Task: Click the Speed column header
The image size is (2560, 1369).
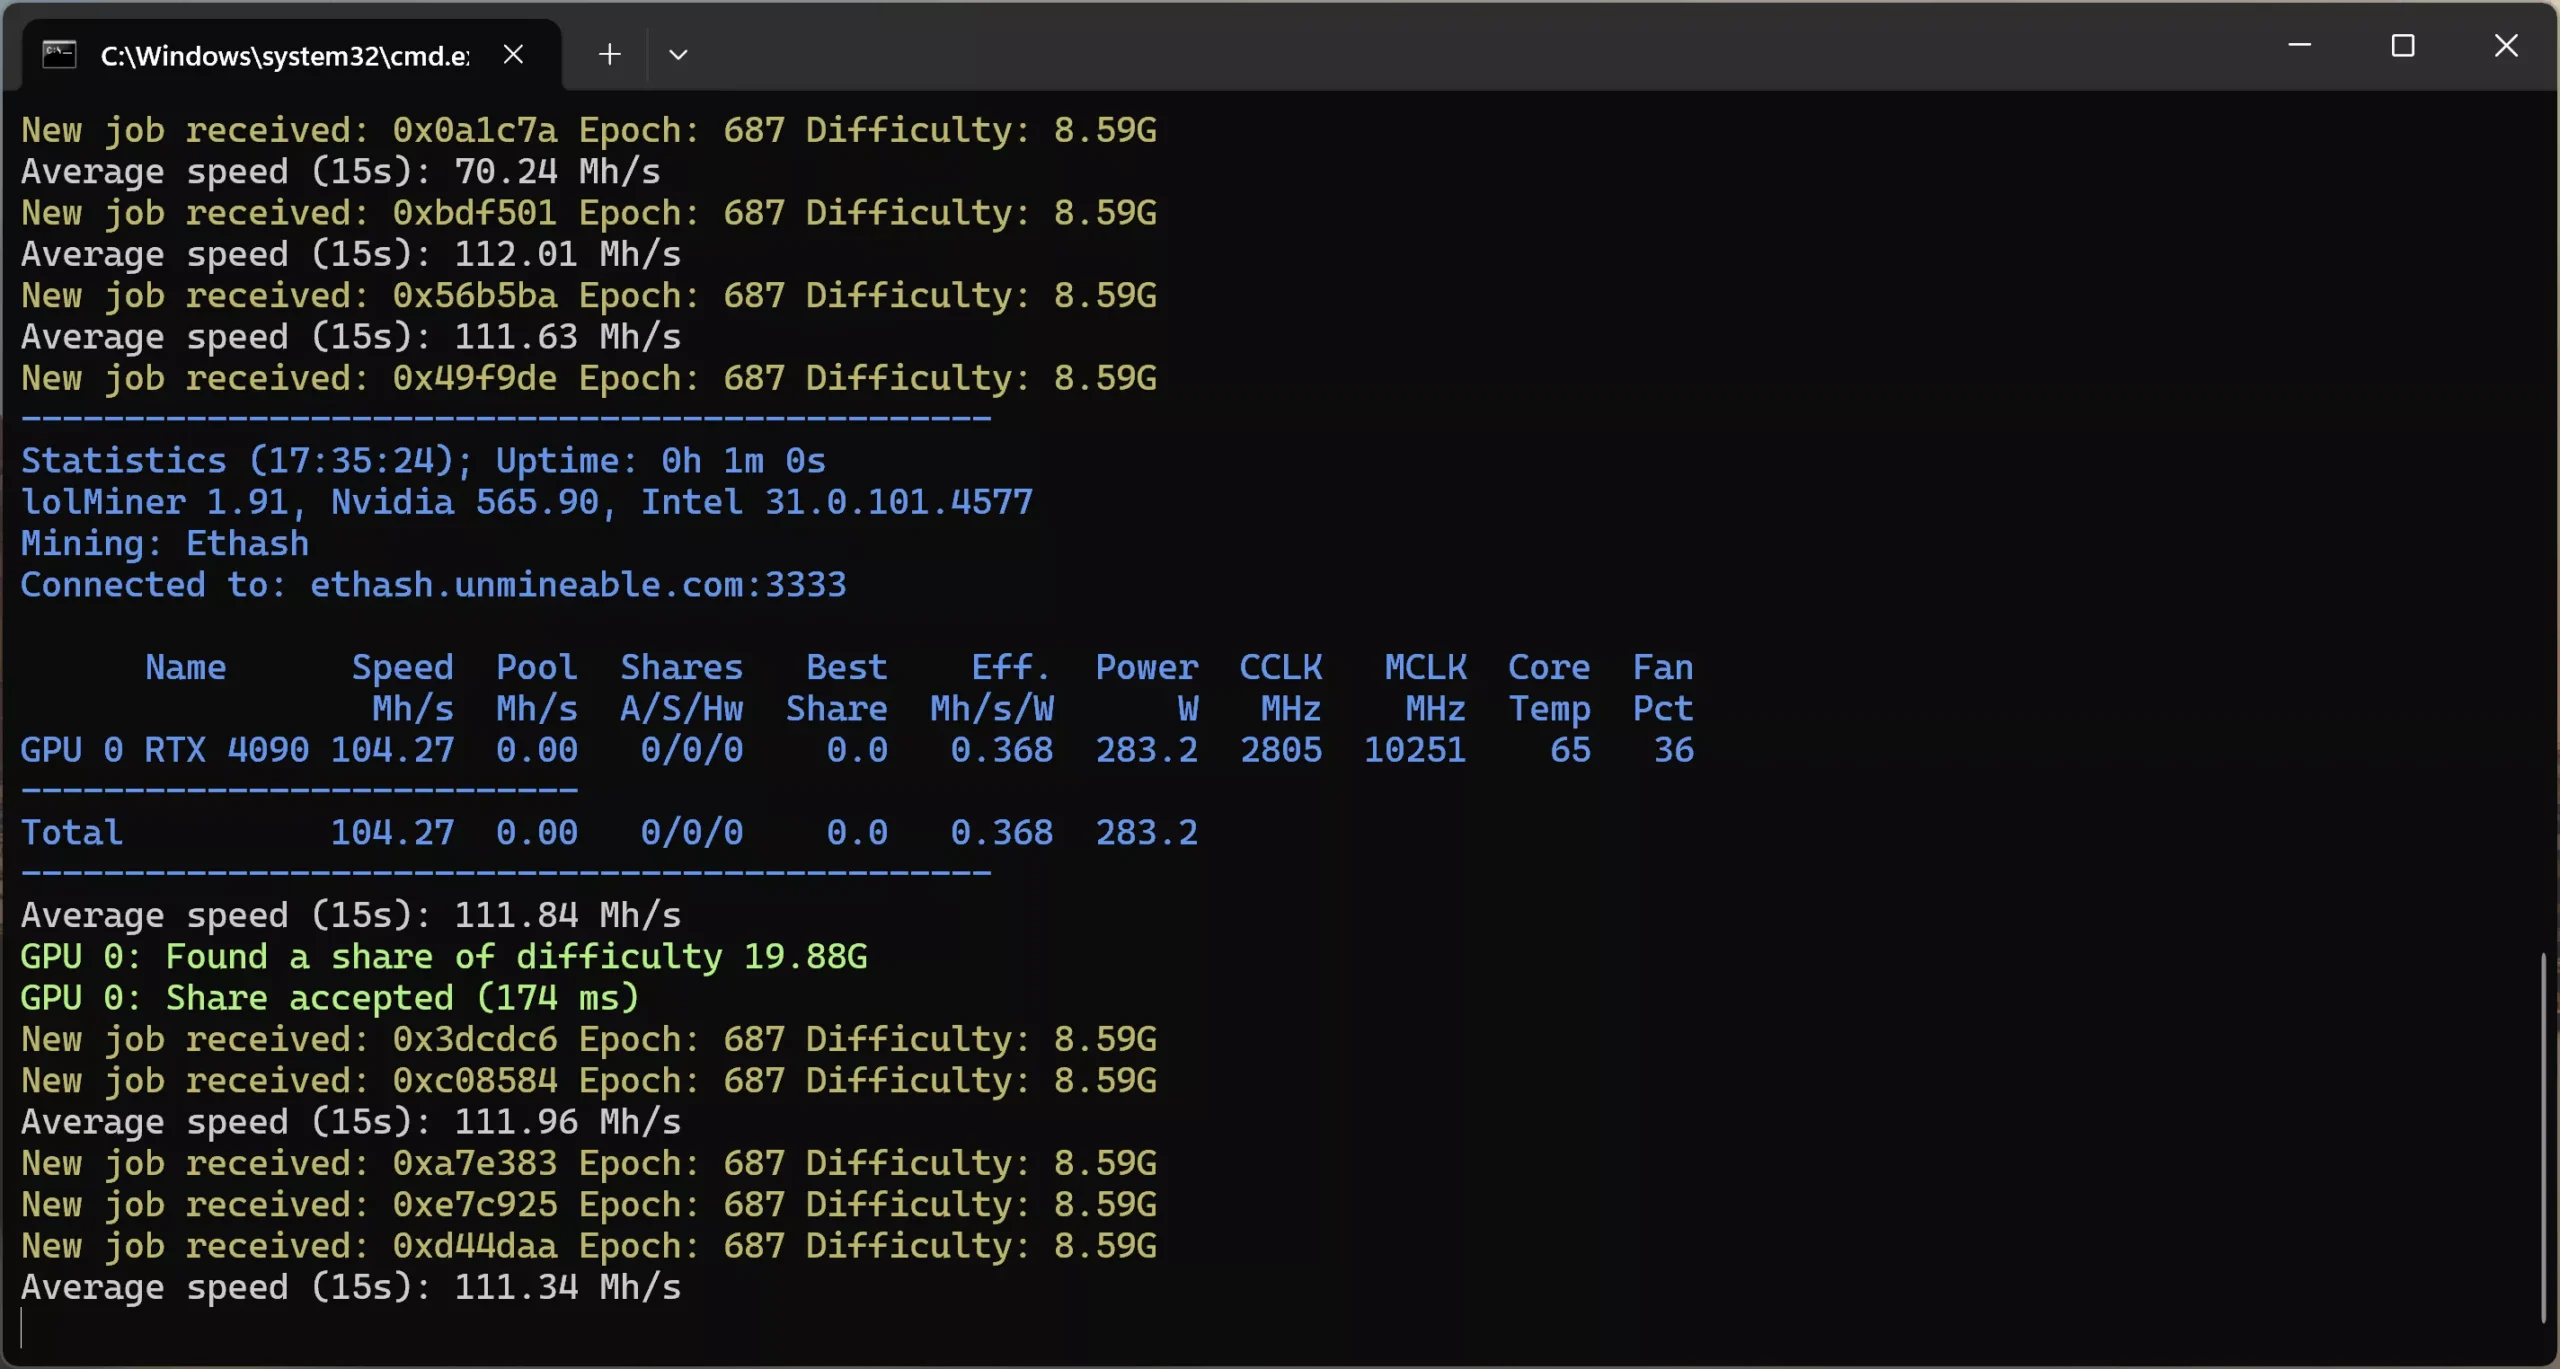Action: click(402, 668)
